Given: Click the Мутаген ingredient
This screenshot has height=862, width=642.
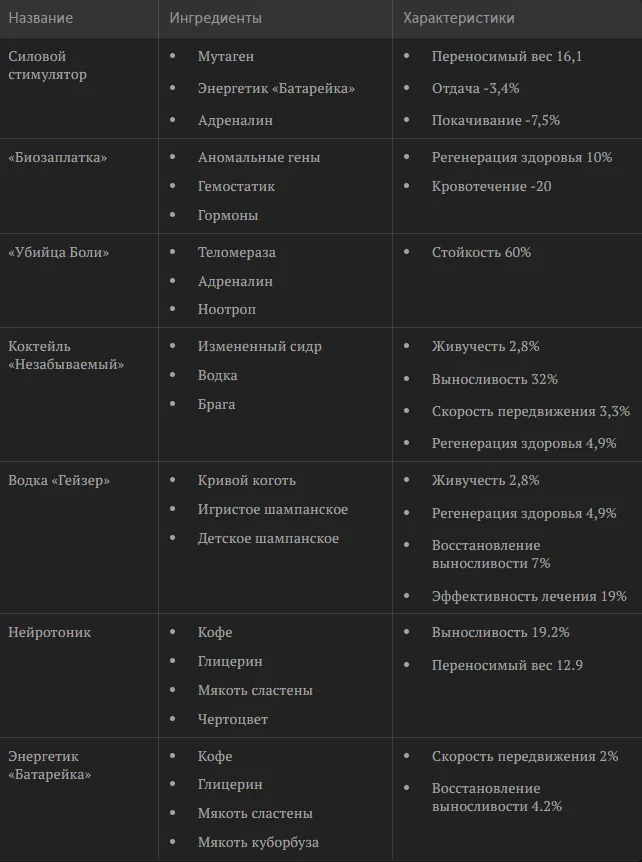Looking at the screenshot, I should [x=226, y=57].
